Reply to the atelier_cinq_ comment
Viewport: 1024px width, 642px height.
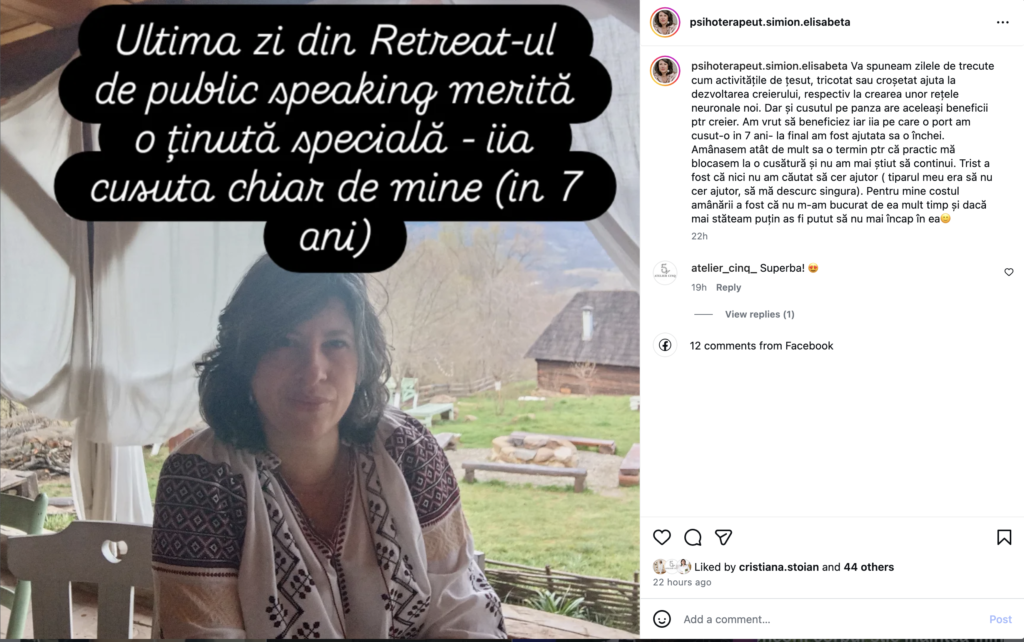(728, 287)
